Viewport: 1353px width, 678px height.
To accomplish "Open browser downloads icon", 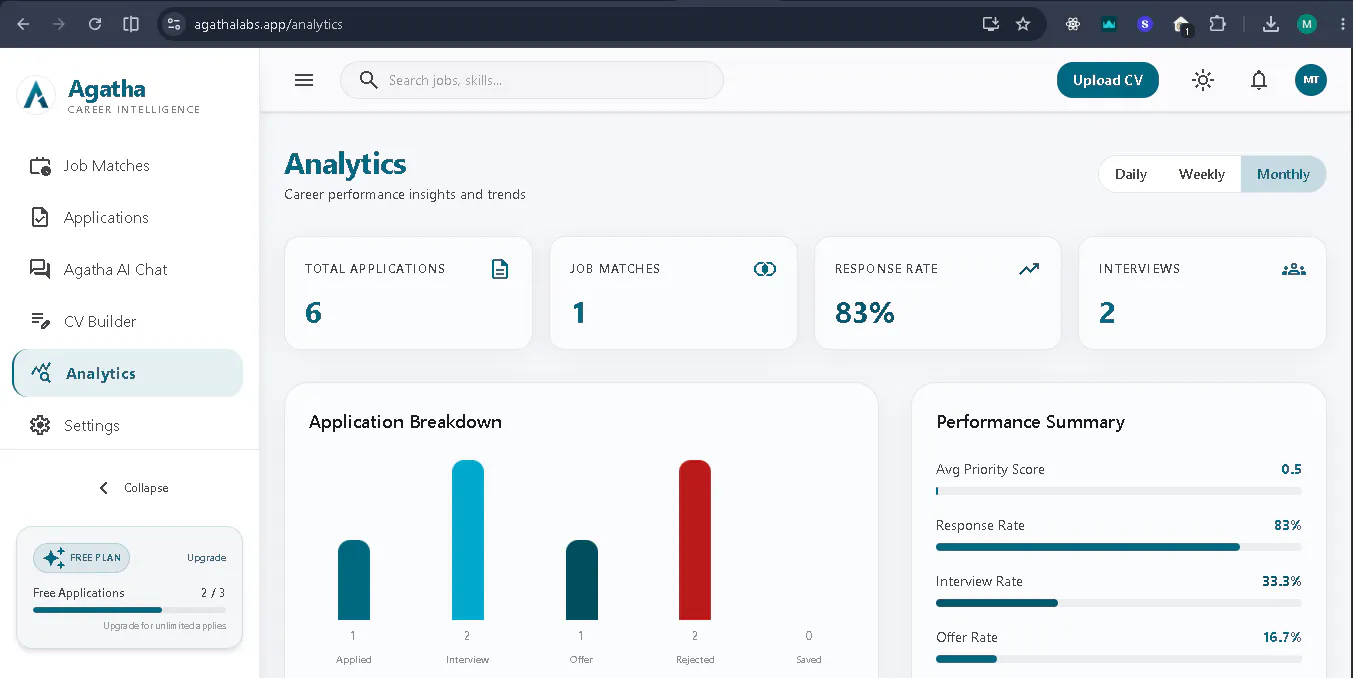I will [x=1271, y=24].
